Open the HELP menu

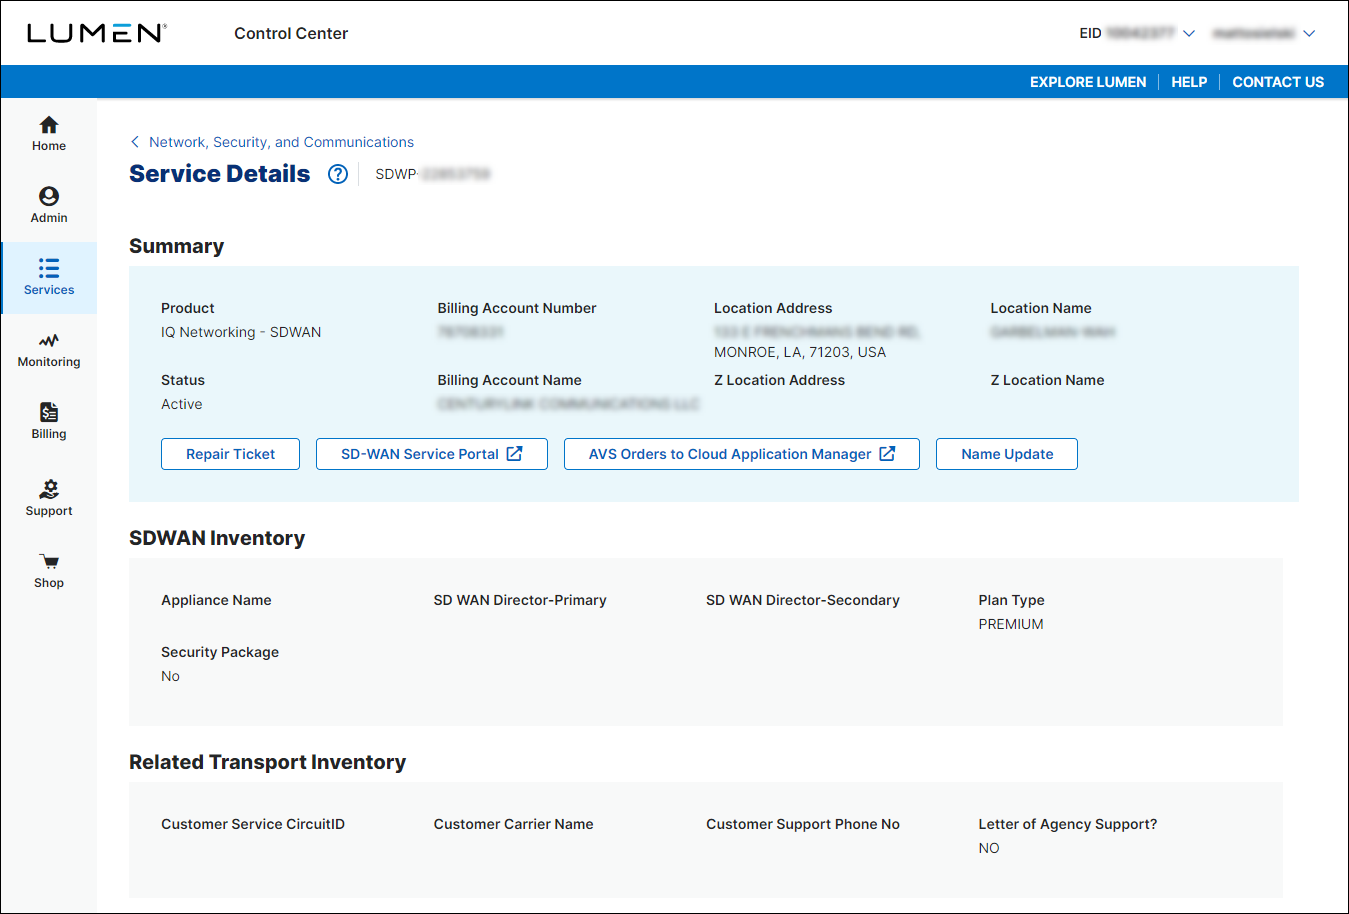point(1189,82)
